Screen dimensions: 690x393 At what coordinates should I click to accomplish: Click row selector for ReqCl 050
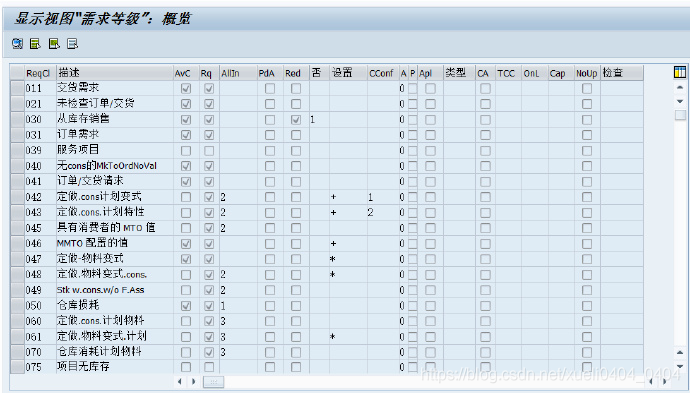click(x=17, y=305)
